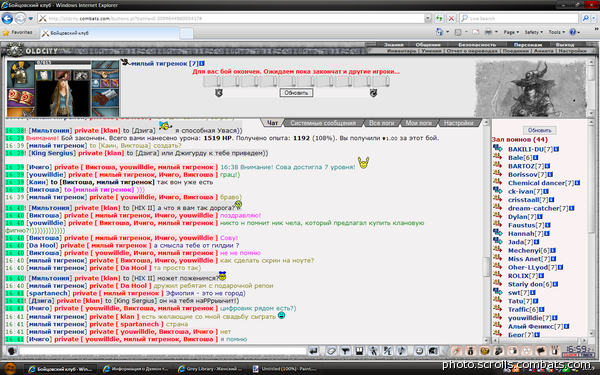
Task: Open the Умения submenu link
Action: 431,51
